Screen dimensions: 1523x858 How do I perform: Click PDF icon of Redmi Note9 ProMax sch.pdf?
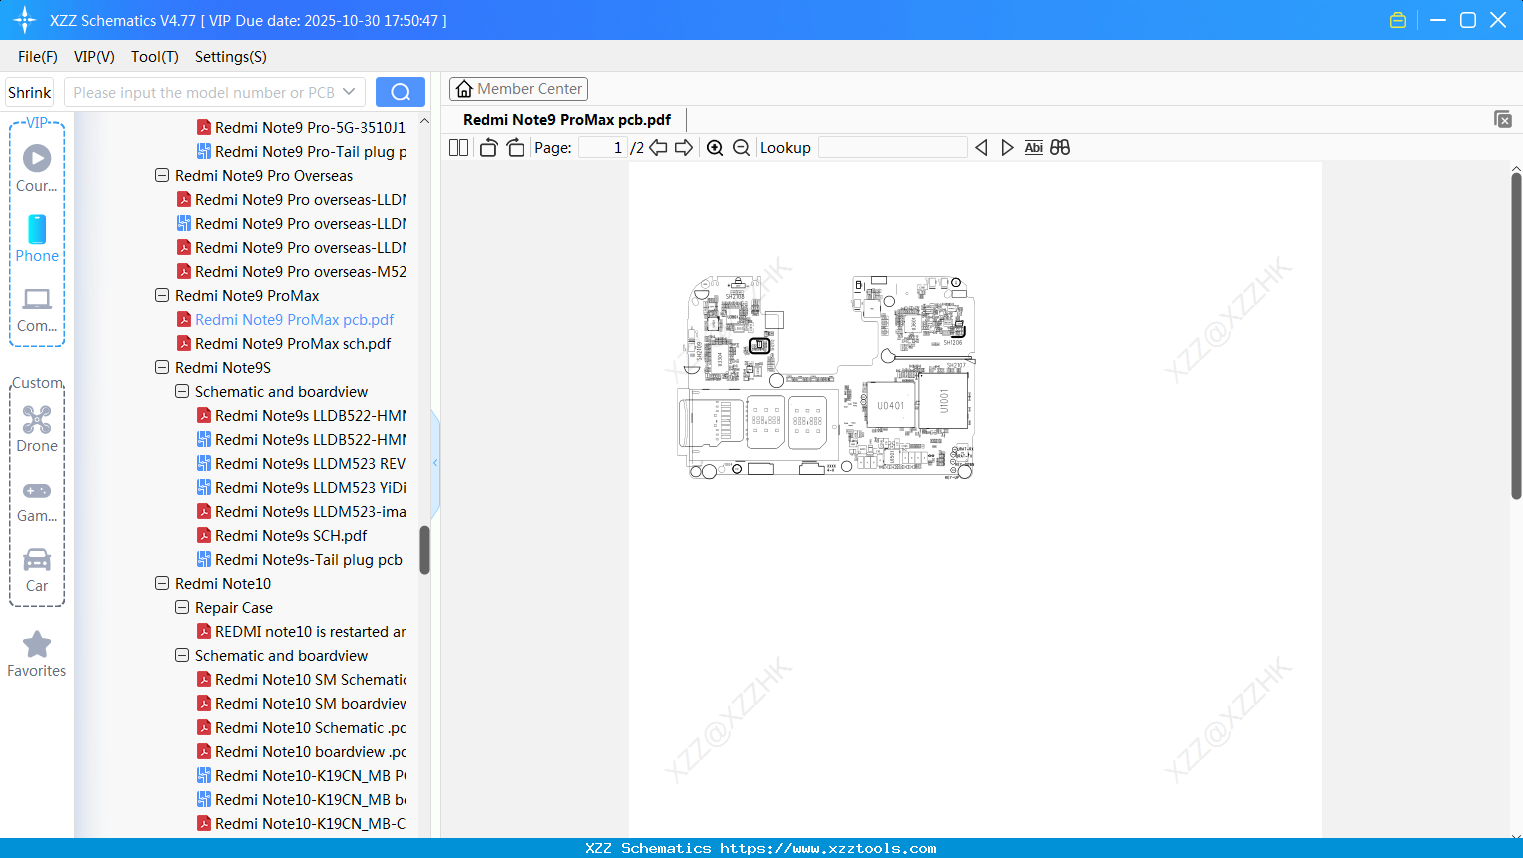184,343
